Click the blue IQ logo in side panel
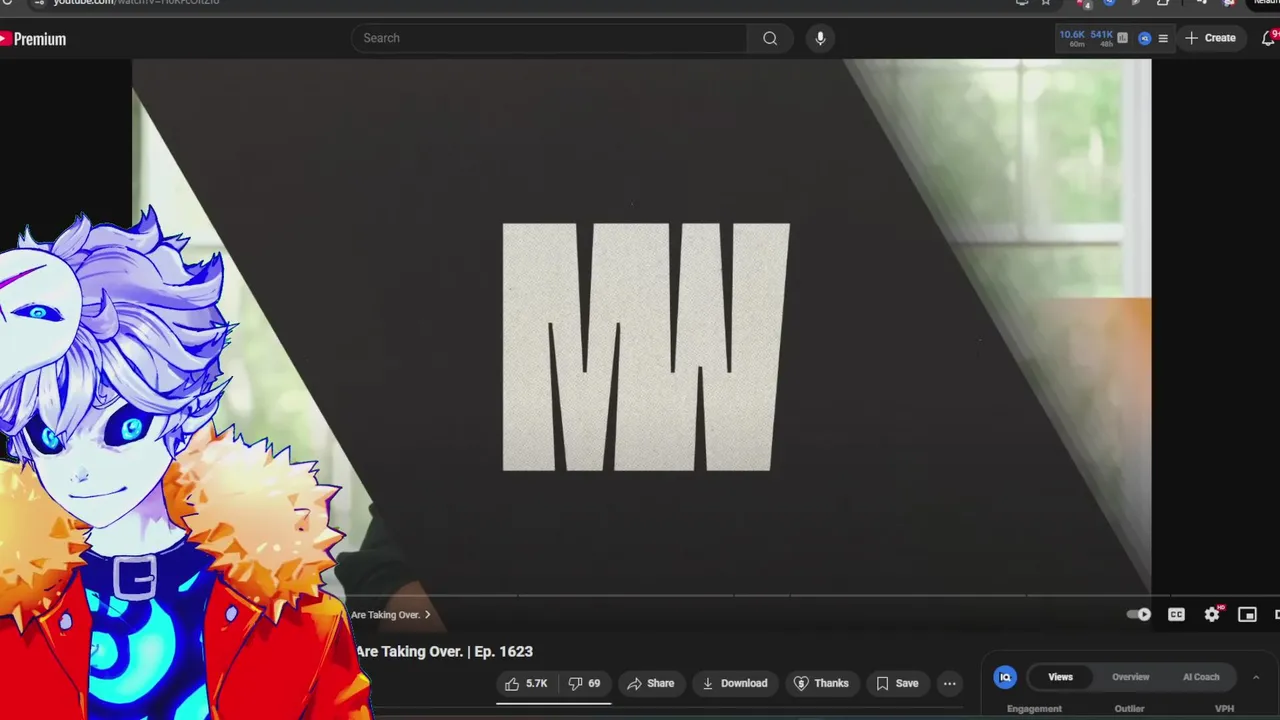1280x720 pixels. pyautogui.click(x=1005, y=677)
